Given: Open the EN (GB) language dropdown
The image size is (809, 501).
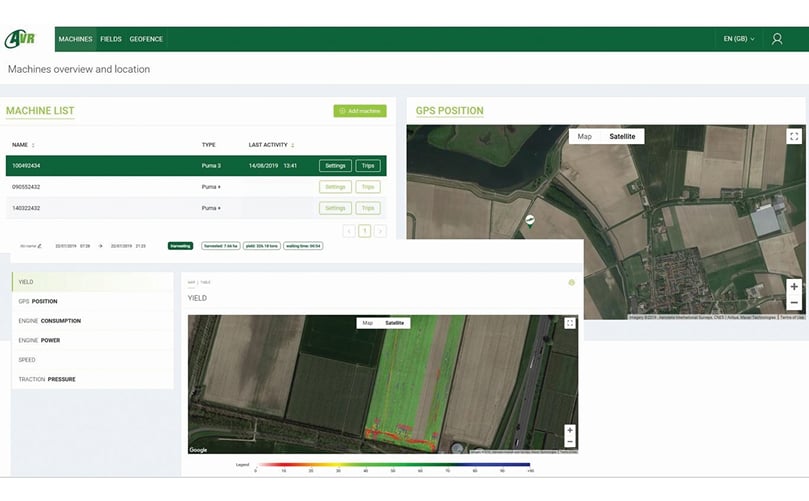Looking at the screenshot, I should (739, 39).
